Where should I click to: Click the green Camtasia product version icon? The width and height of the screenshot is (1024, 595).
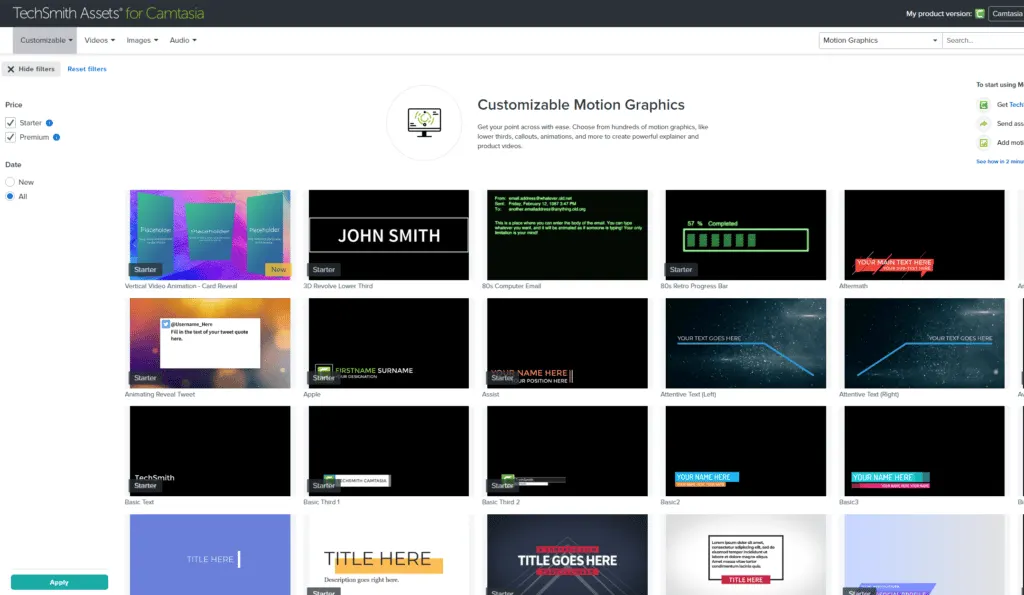click(x=980, y=13)
